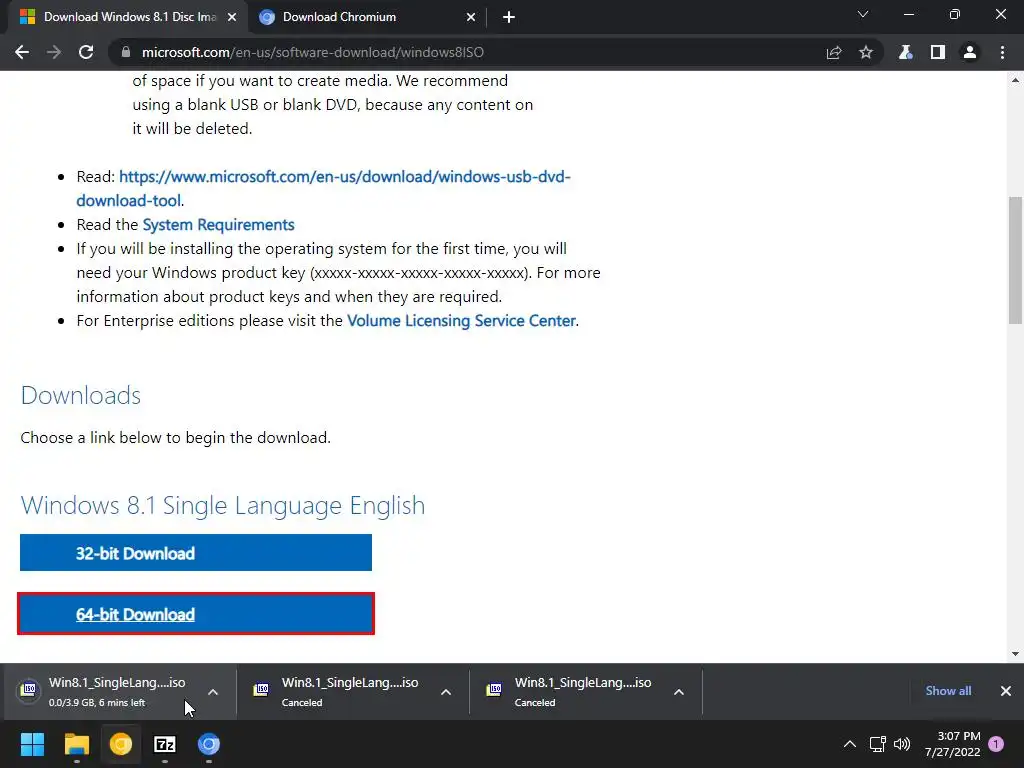Go back to the previous page
The height and width of the screenshot is (768, 1024).
(22, 52)
